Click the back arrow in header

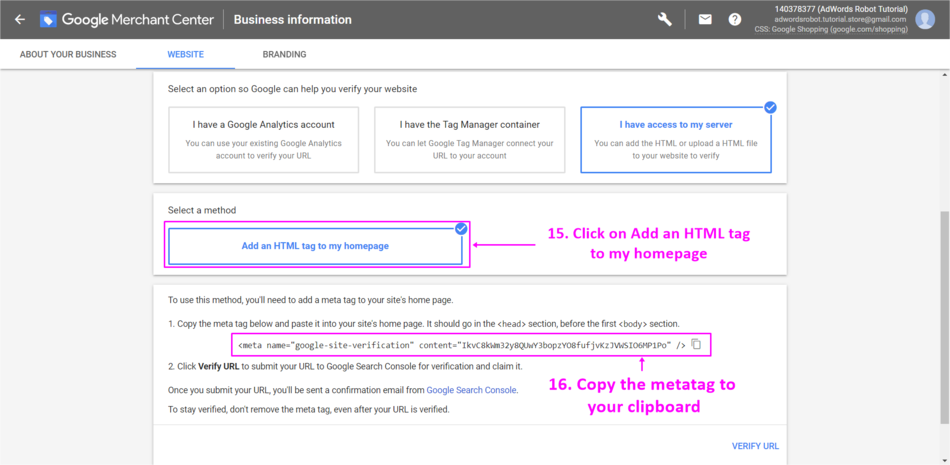coord(19,19)
